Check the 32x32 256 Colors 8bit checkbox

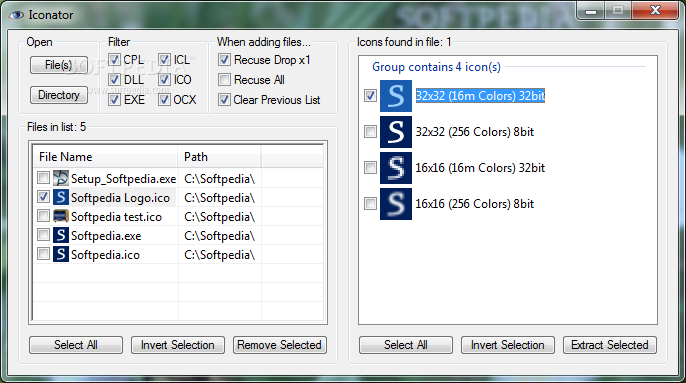click(370, 131)
